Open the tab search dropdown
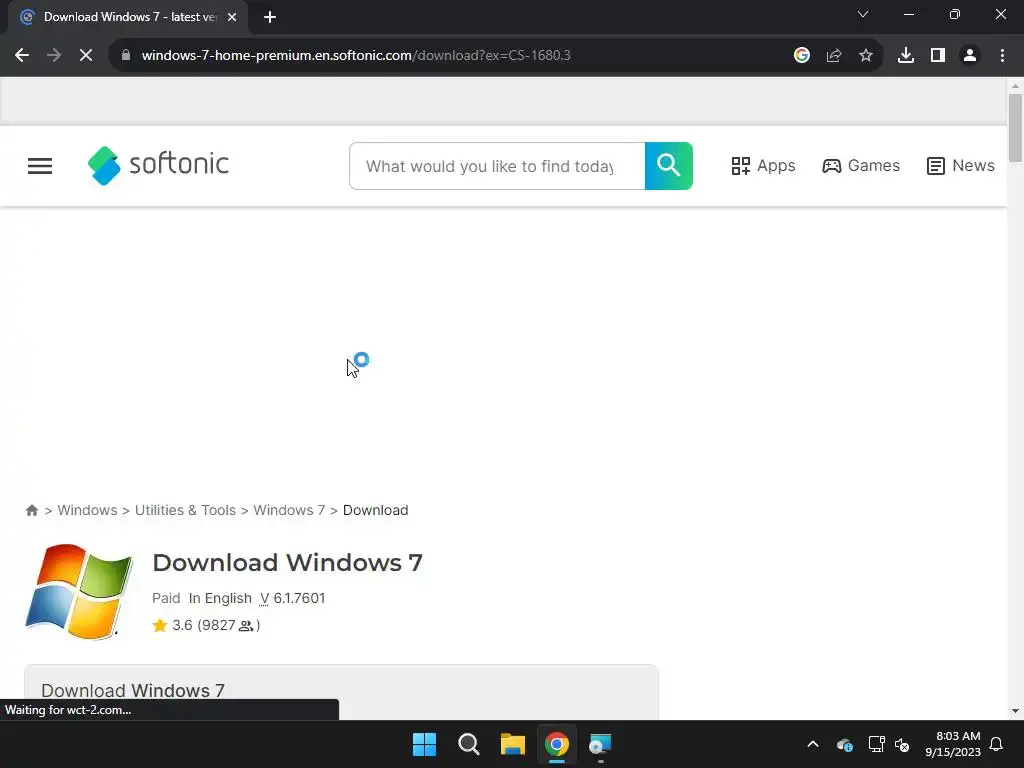 [863, 14]
